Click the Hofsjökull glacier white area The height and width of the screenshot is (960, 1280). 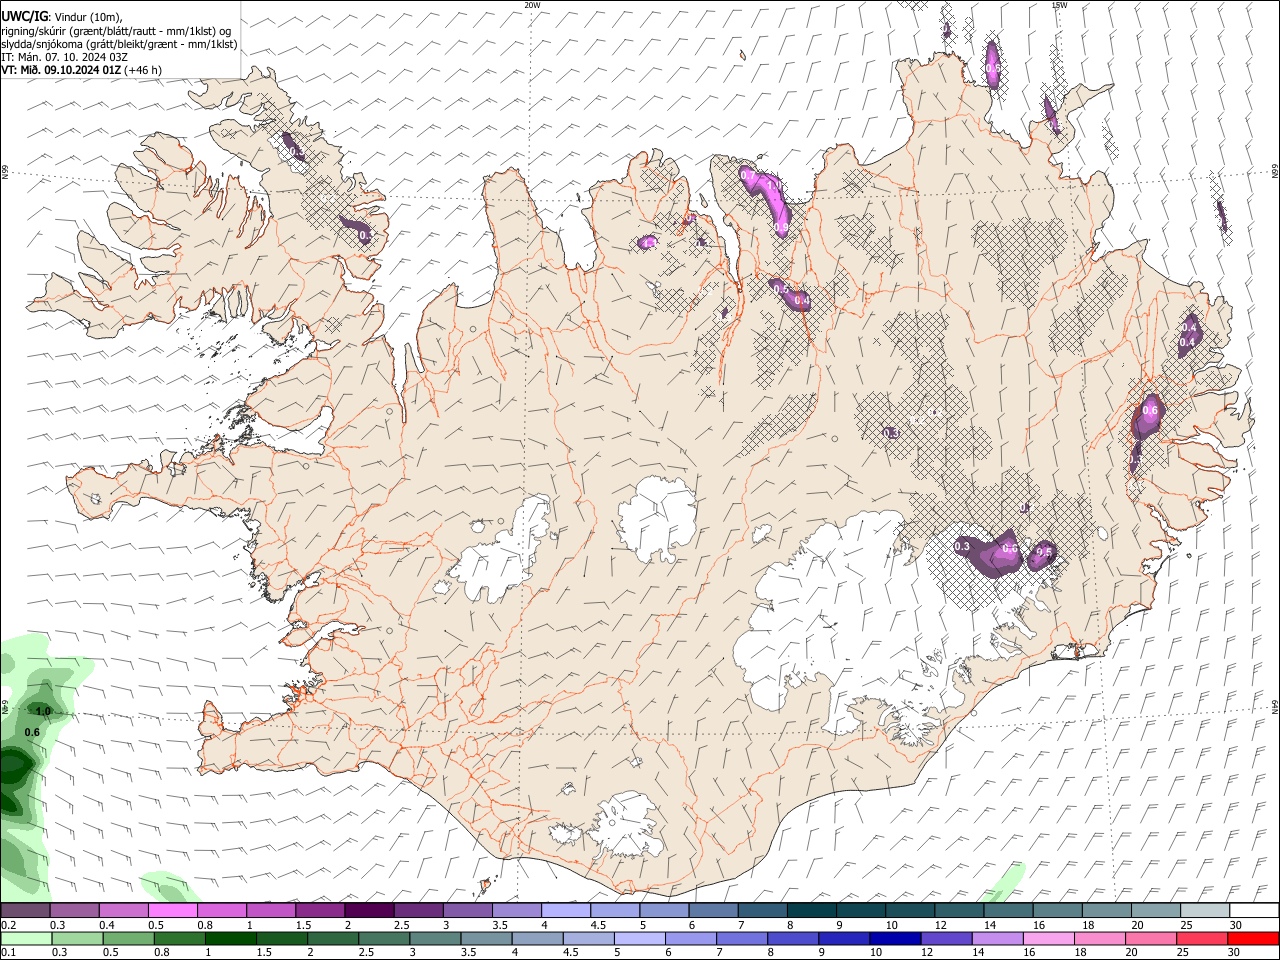[x=657, y=518]
